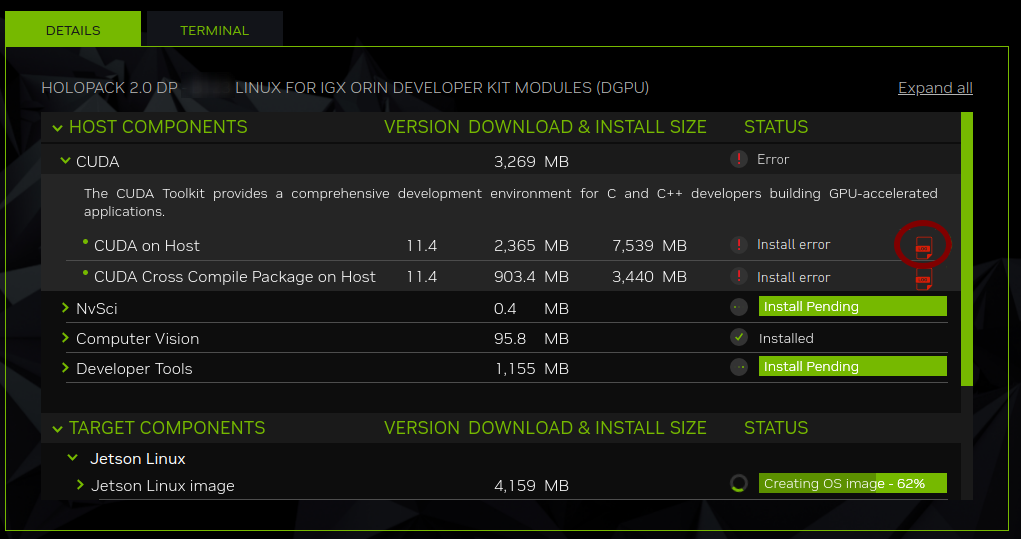Screen dimensions: 1021x539
Task: Click the 7,539 MB install size value
Action: tap(649, 245)
